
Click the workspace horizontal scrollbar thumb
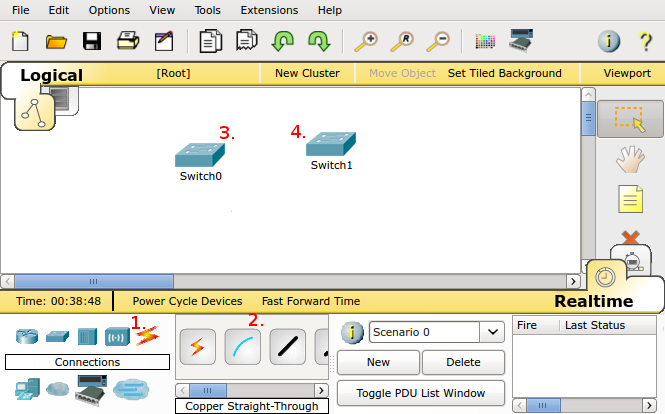[94, 281]
